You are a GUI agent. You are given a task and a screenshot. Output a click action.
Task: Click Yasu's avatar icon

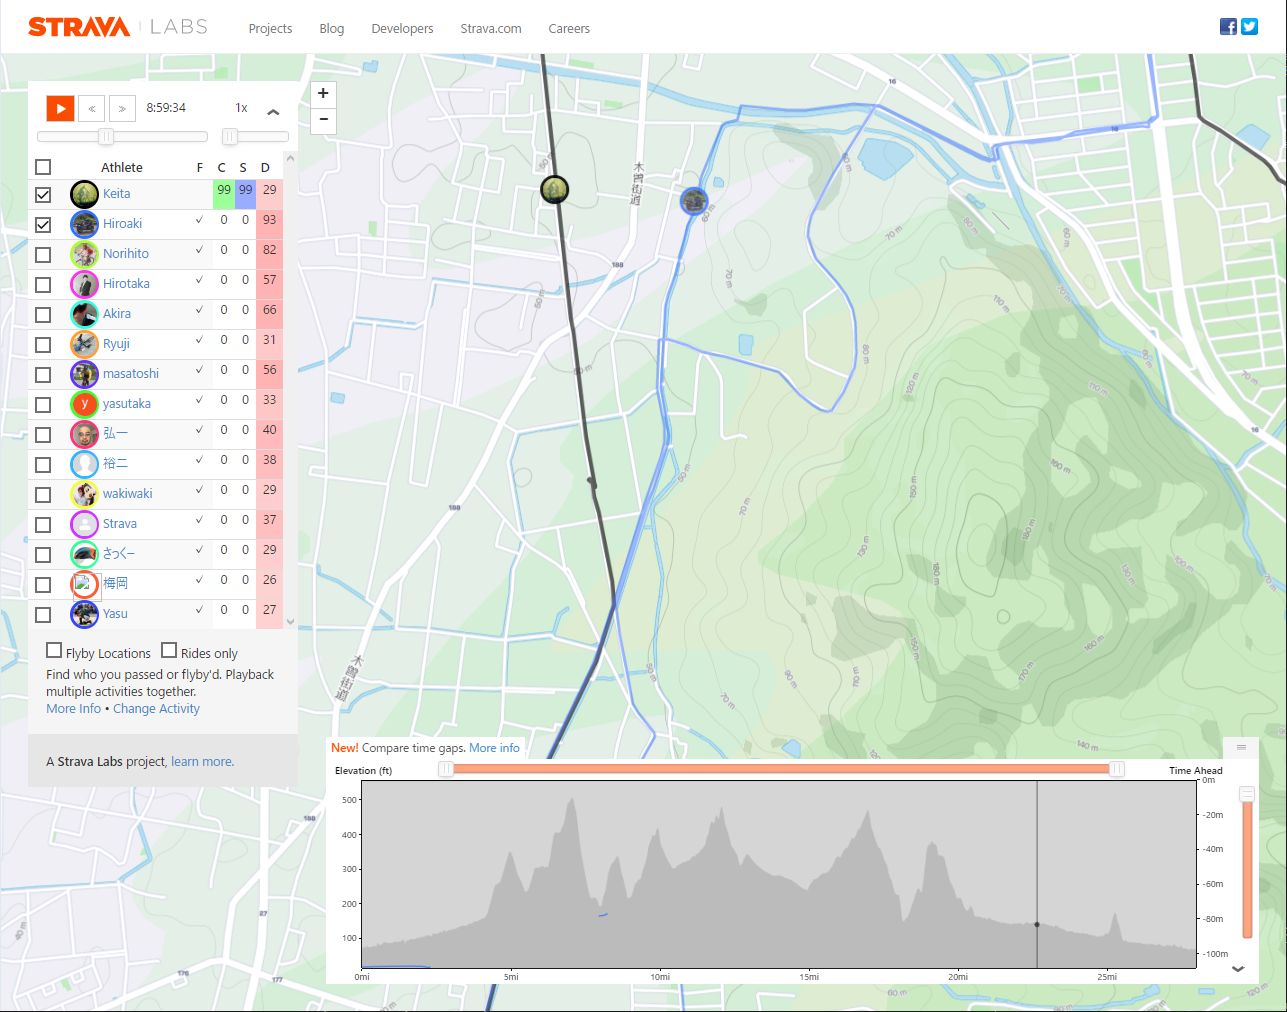84,614
